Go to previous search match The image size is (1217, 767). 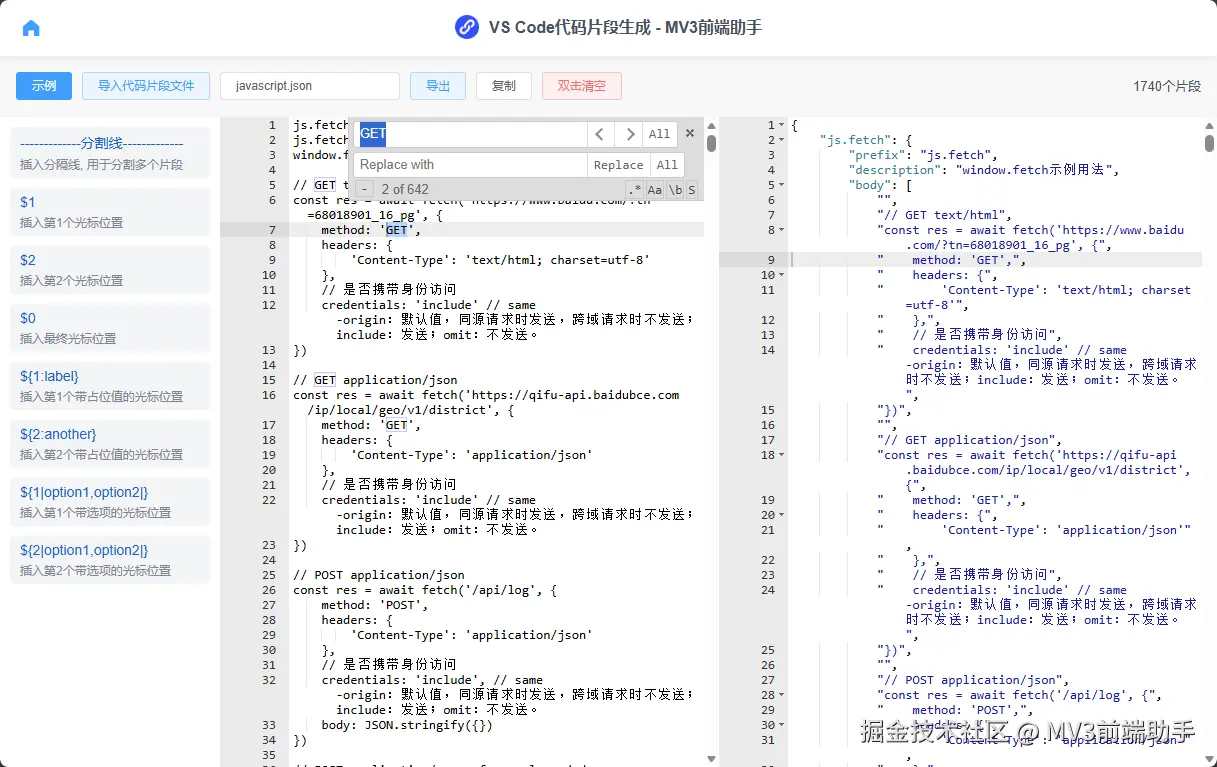[600, 134]
